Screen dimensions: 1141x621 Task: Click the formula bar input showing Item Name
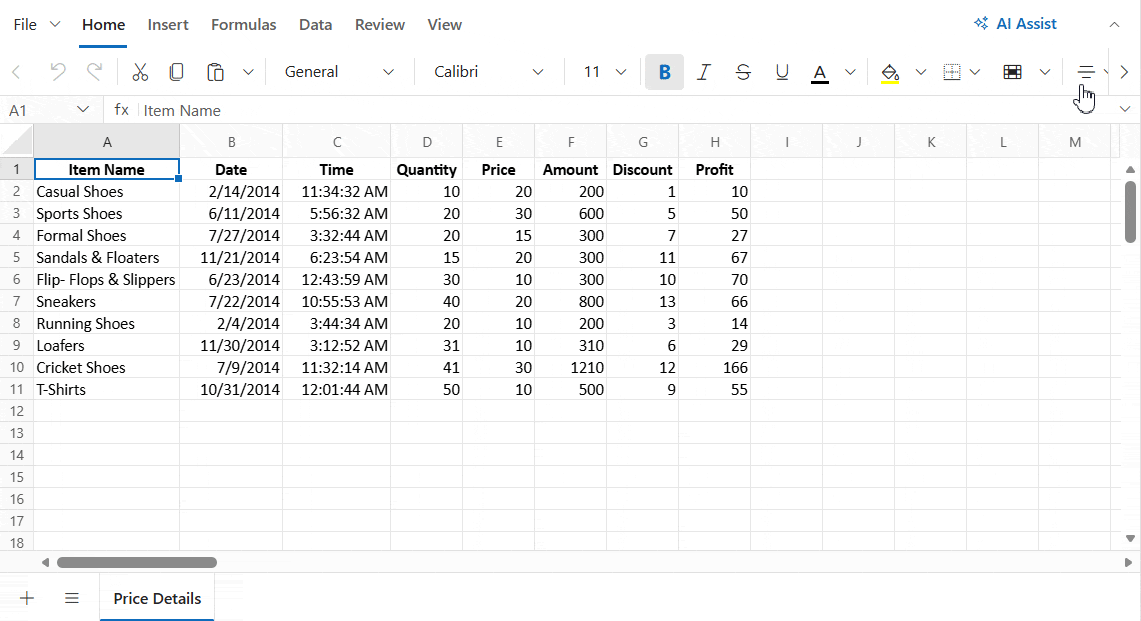[x=626, y=110]
